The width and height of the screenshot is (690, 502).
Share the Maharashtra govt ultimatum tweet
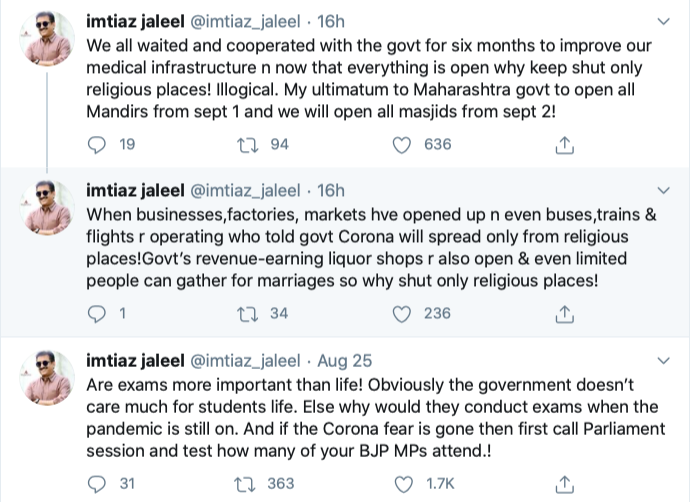pyautogui.click(x=564, y=145)
